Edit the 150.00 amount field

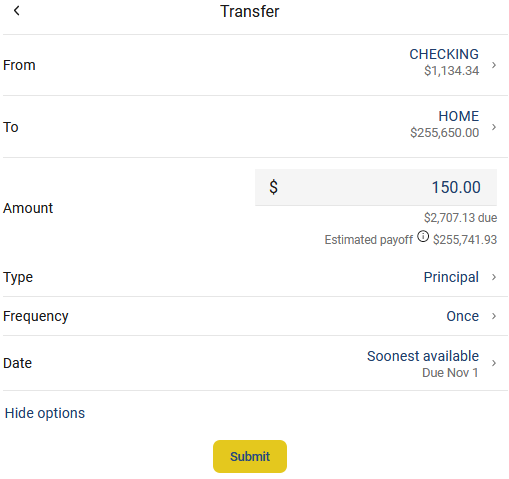pos(376,187)
